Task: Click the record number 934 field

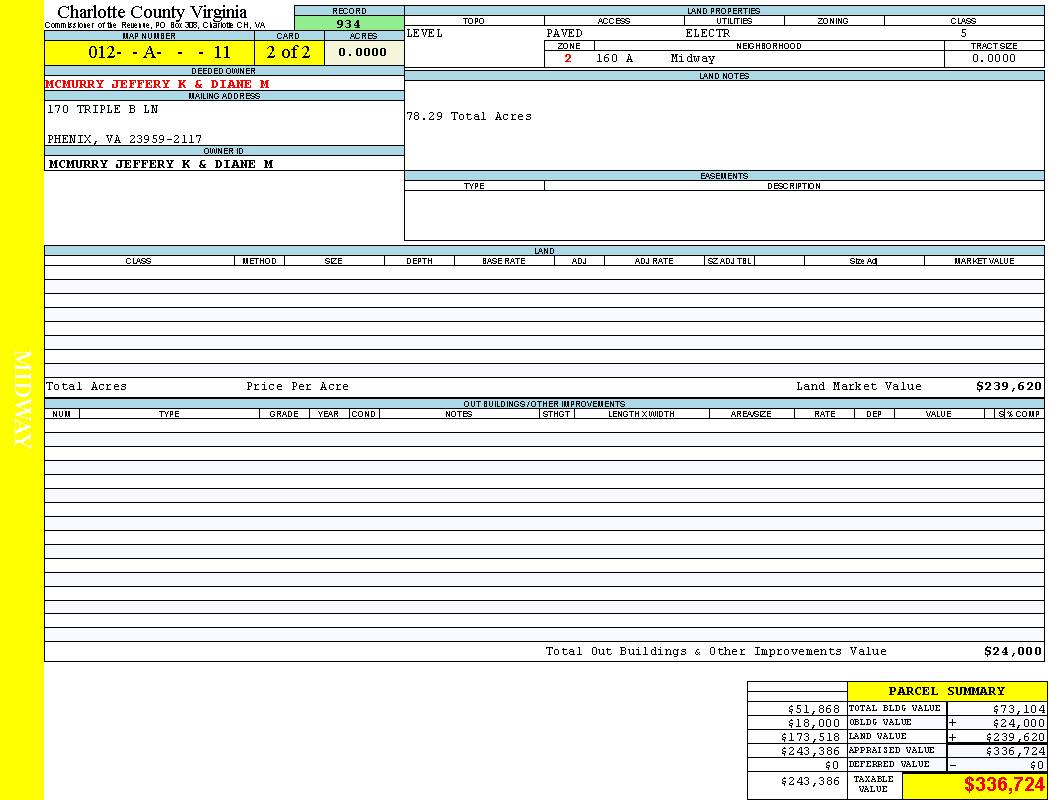Action: 349,24
